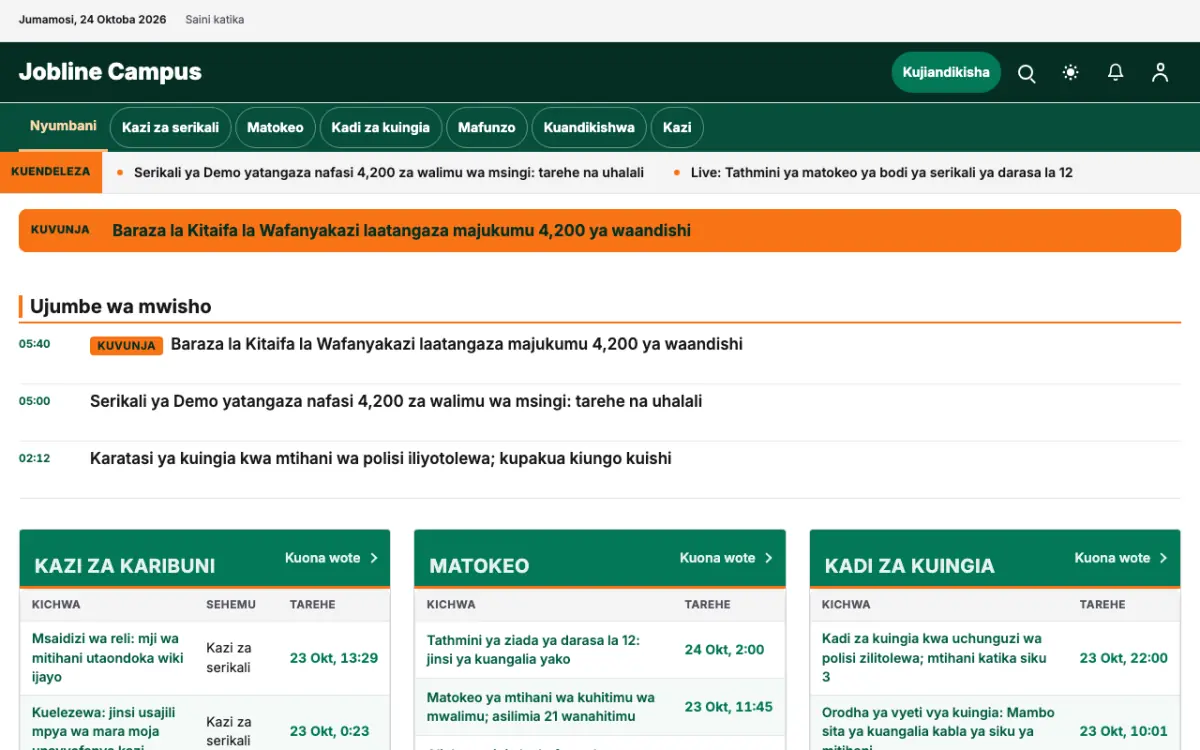Click TAREHE column header in Matokeo table
The image size is (1200, 750).
click(x=708, y=604)
